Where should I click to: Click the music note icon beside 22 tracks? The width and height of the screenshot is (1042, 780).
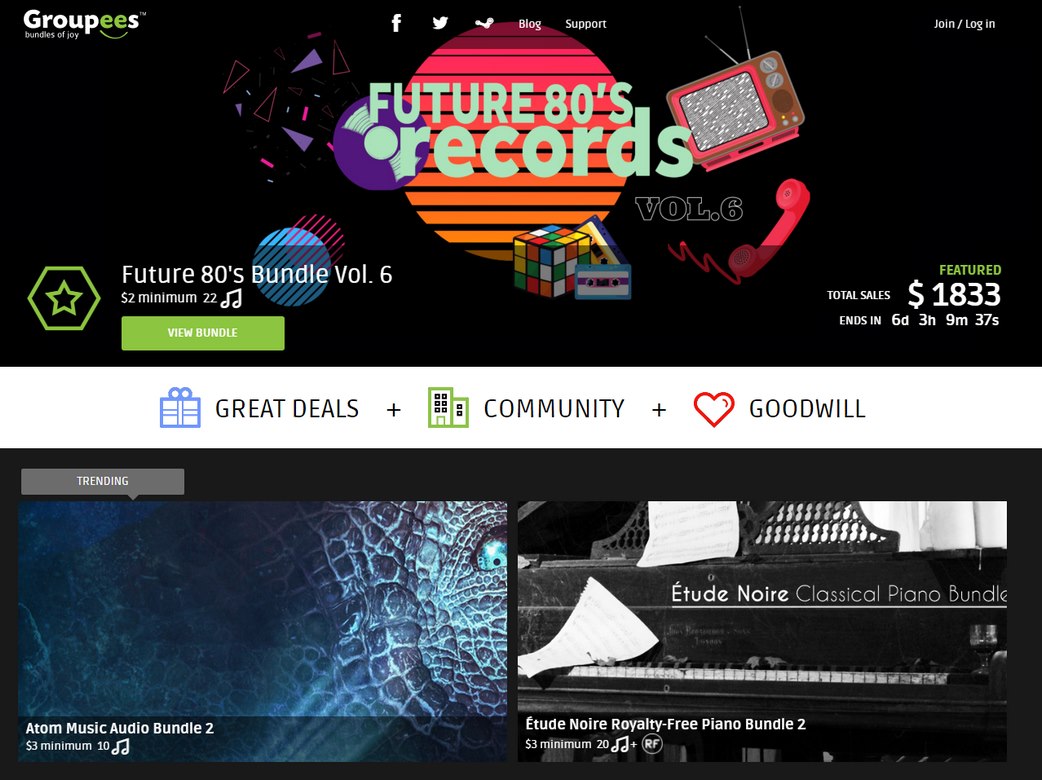point(231,298)
